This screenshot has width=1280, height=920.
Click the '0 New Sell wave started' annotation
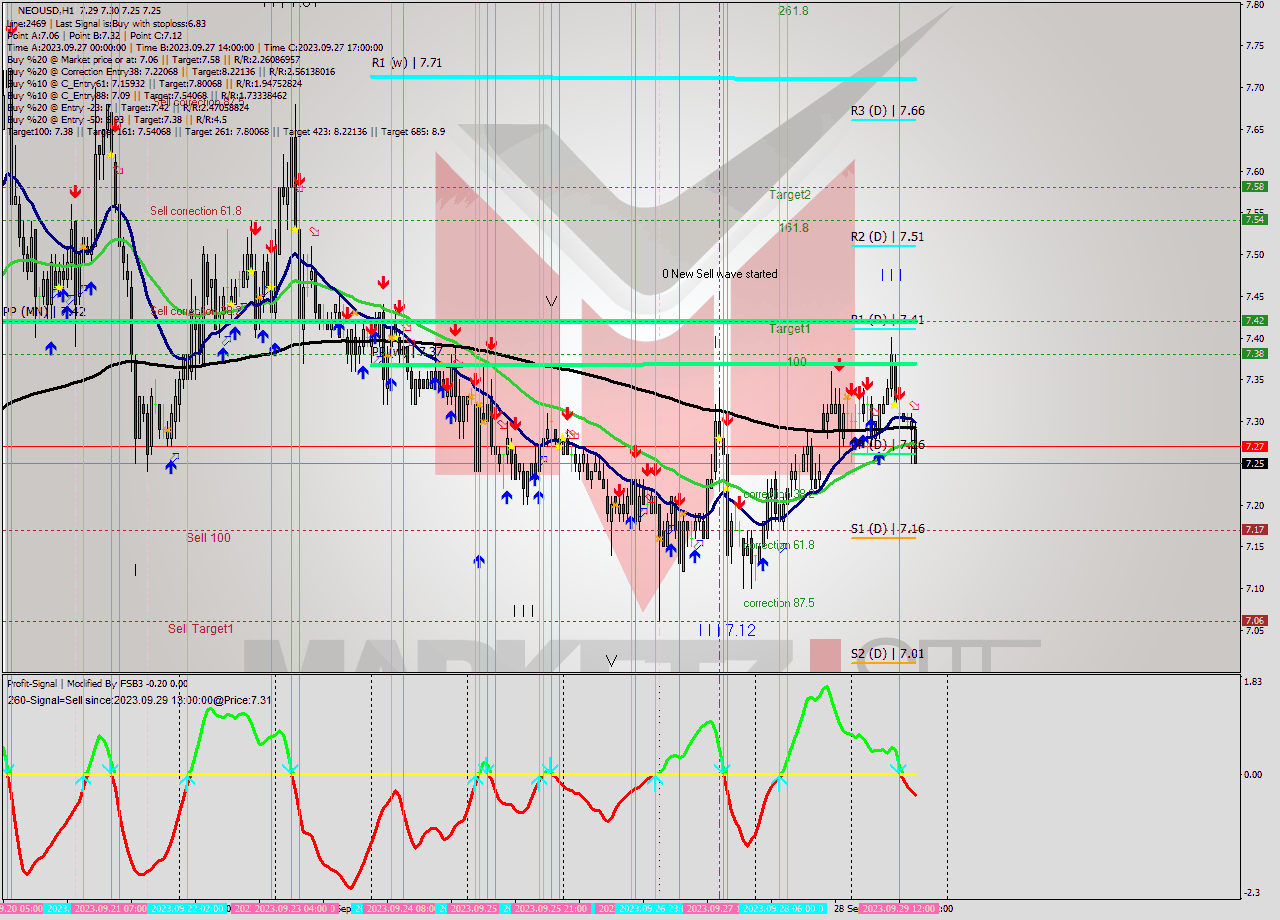click(x=720, y=274)
